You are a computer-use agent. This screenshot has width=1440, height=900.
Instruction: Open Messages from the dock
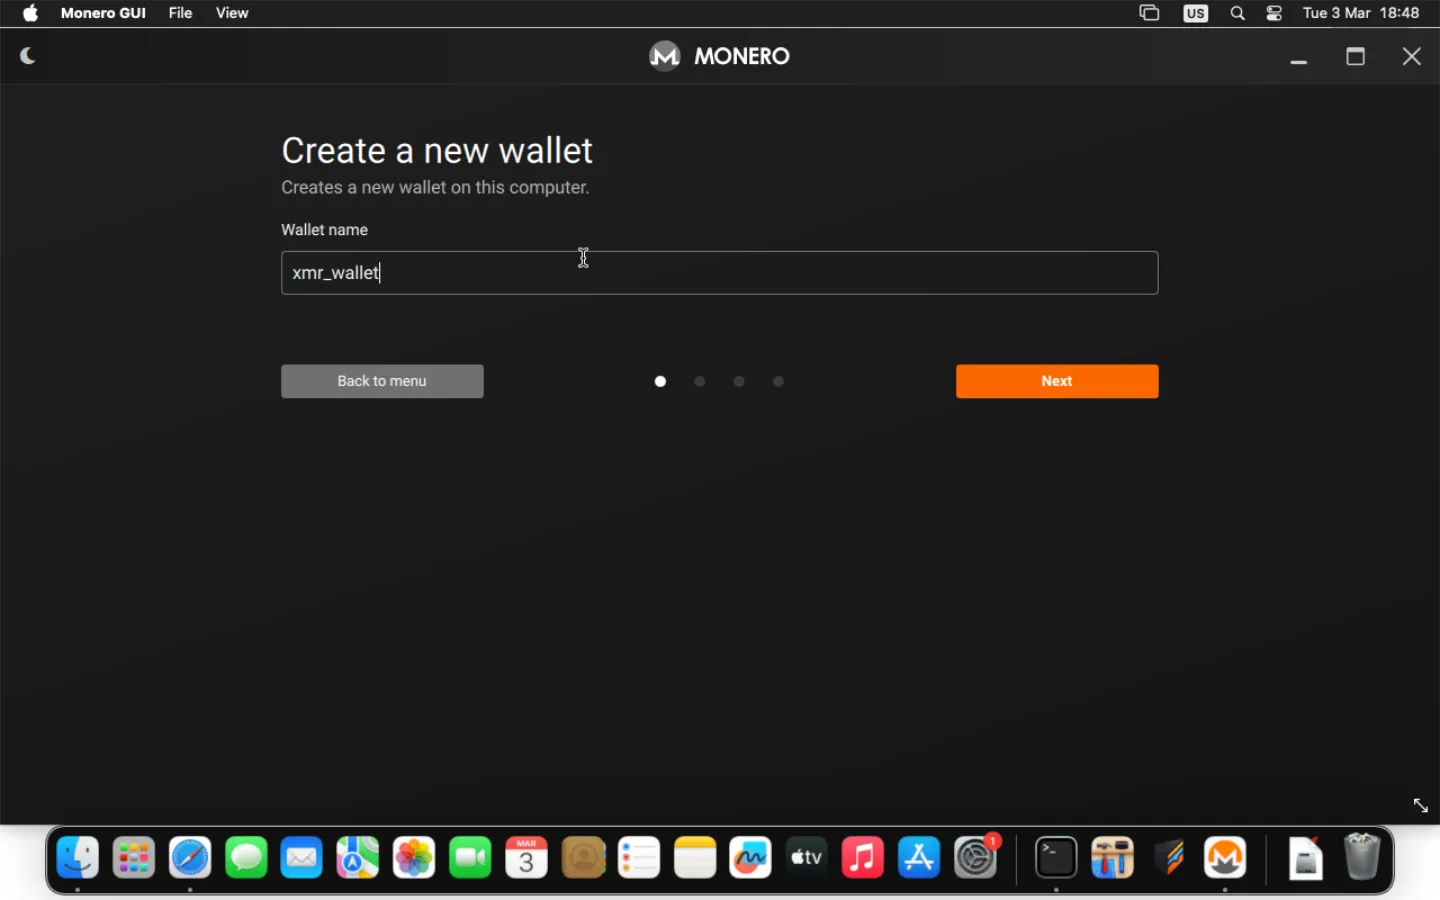[x=246, y=858]
